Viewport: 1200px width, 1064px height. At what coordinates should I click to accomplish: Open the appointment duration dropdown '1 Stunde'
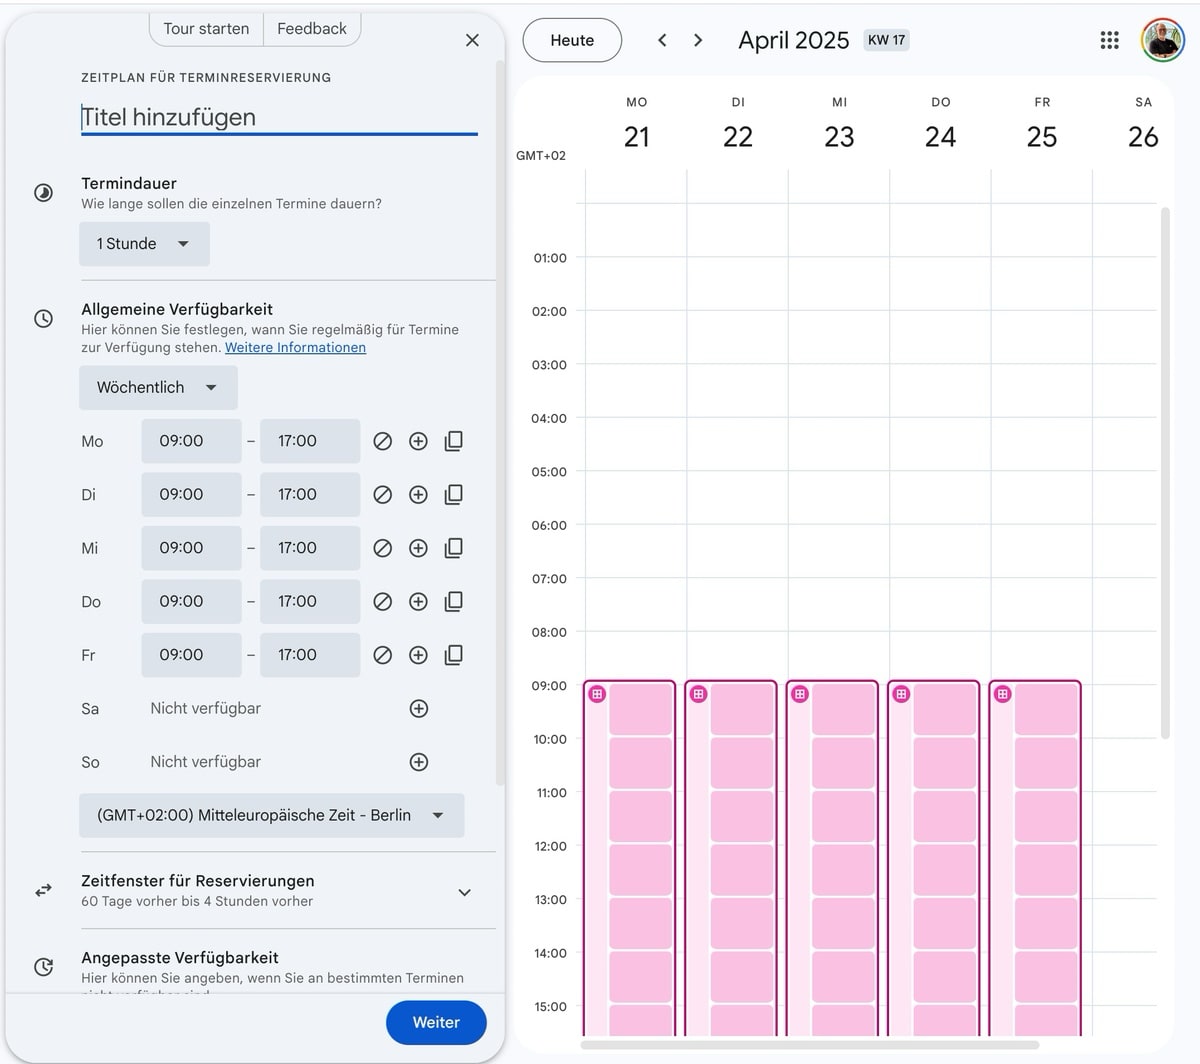pos(144,244)
